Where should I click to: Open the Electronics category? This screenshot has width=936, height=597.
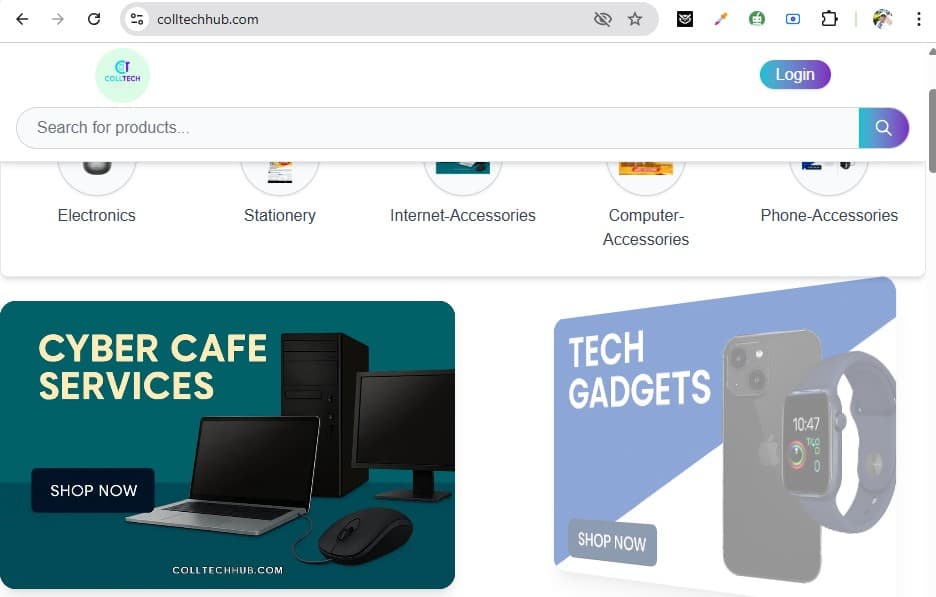[97, 215]
